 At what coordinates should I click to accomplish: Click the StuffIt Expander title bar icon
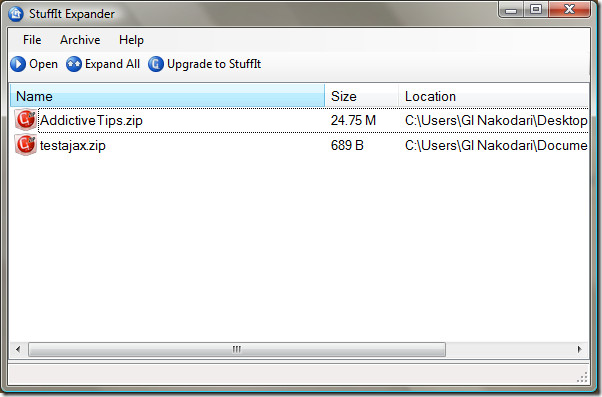point(16,14)
